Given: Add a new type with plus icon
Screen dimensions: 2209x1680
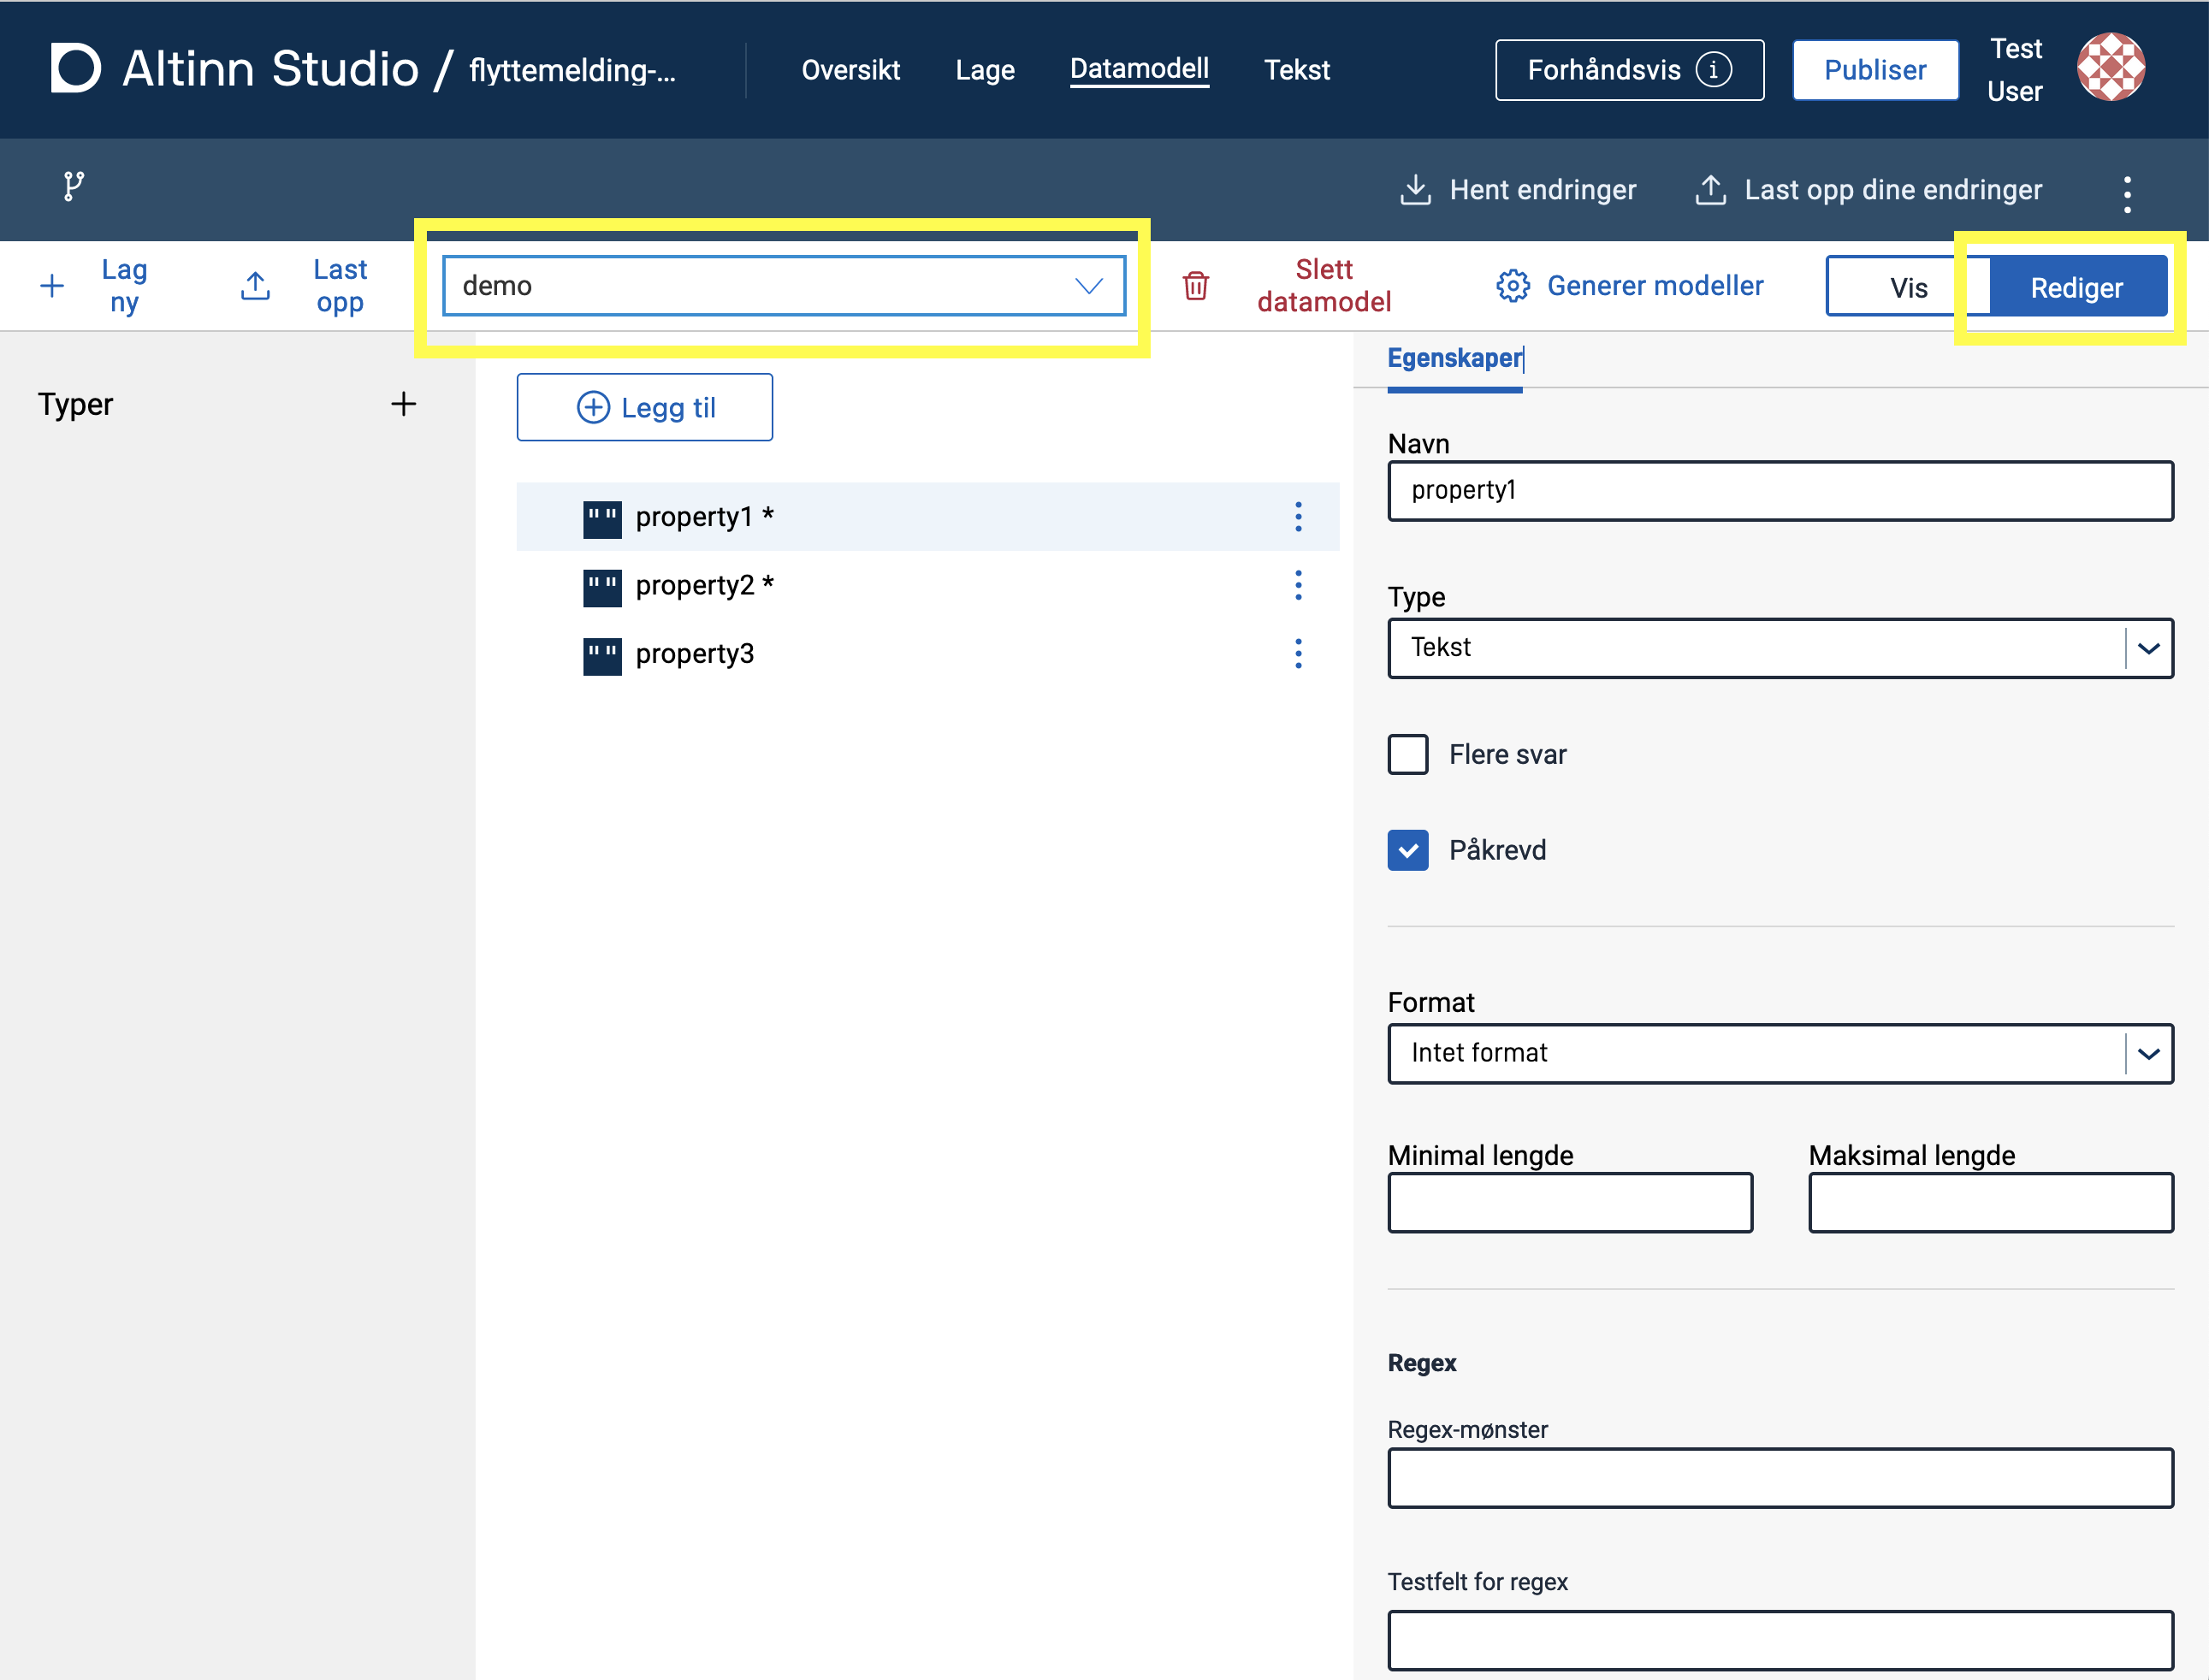Looking at the screenshot, I should coord(403,404).
